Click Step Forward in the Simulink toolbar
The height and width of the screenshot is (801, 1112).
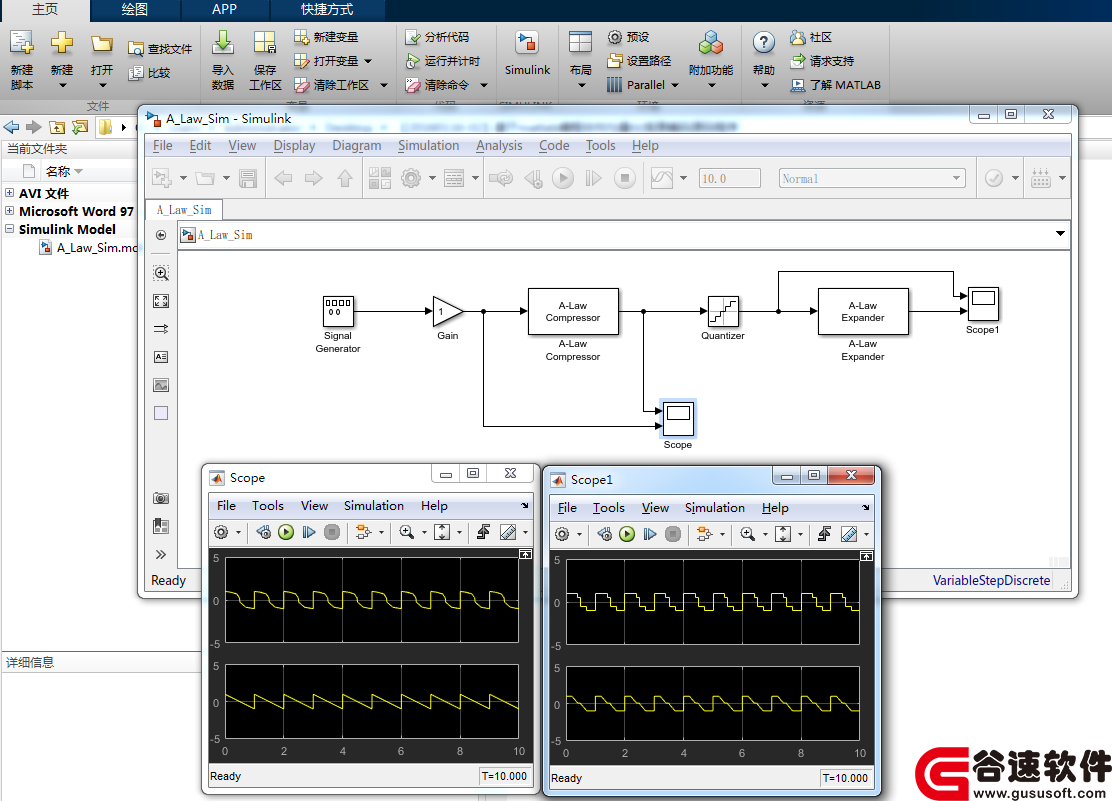(594, 178)
